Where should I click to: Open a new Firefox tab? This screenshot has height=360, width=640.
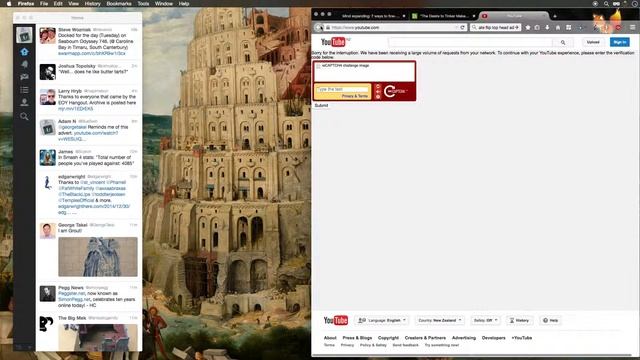click(555, 16)
